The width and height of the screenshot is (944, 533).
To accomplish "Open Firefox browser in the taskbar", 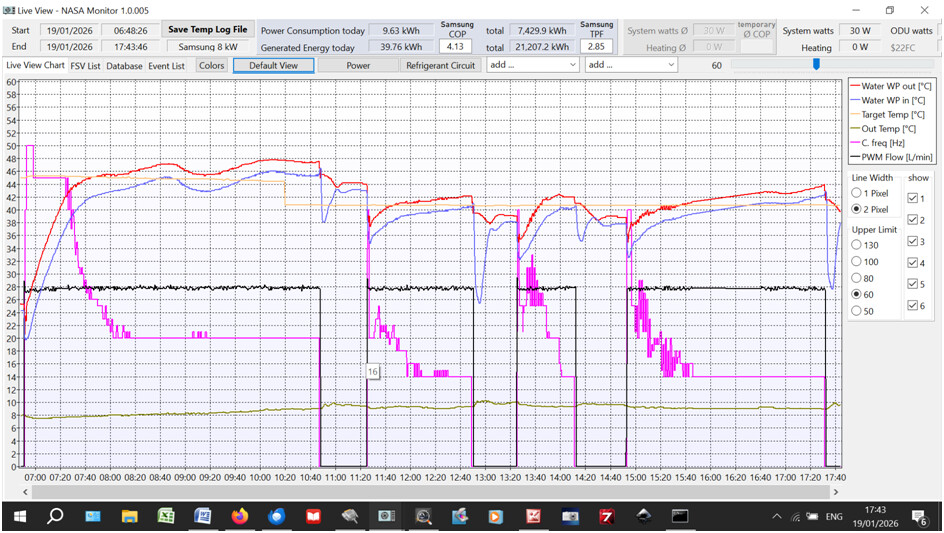I will click(239, 516).
